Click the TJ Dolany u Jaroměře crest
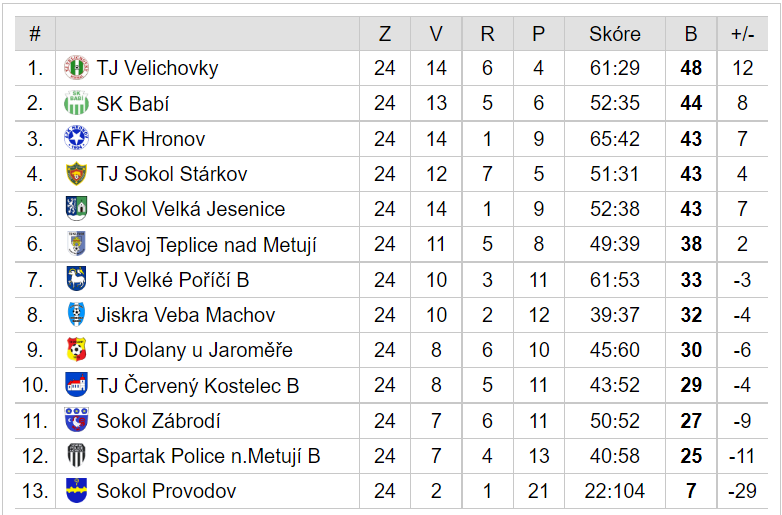 point(76,350)
